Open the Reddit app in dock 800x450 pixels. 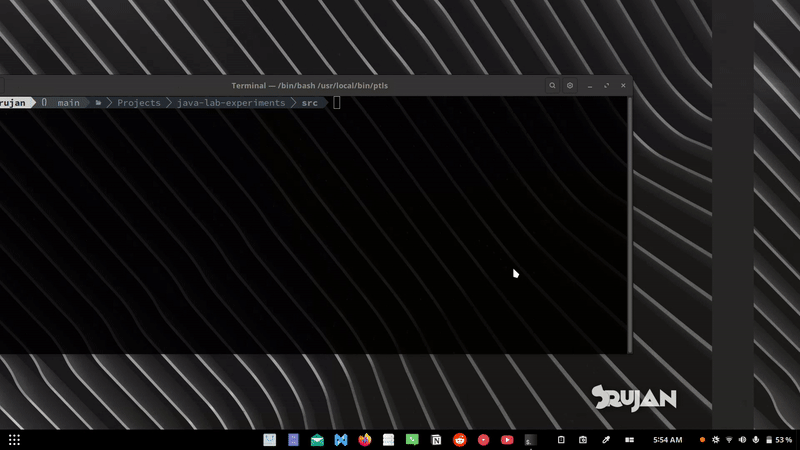[x=460, y=440]
